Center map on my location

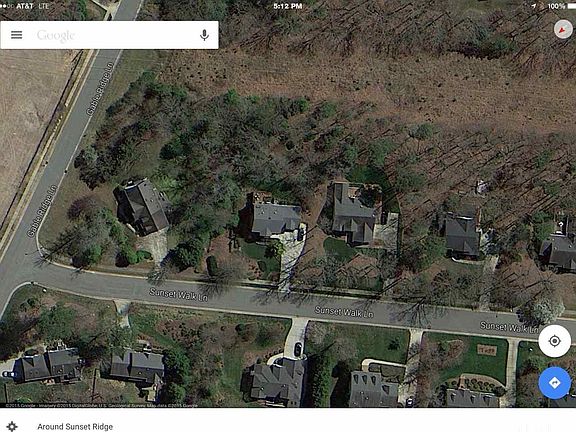coord(554,341)
